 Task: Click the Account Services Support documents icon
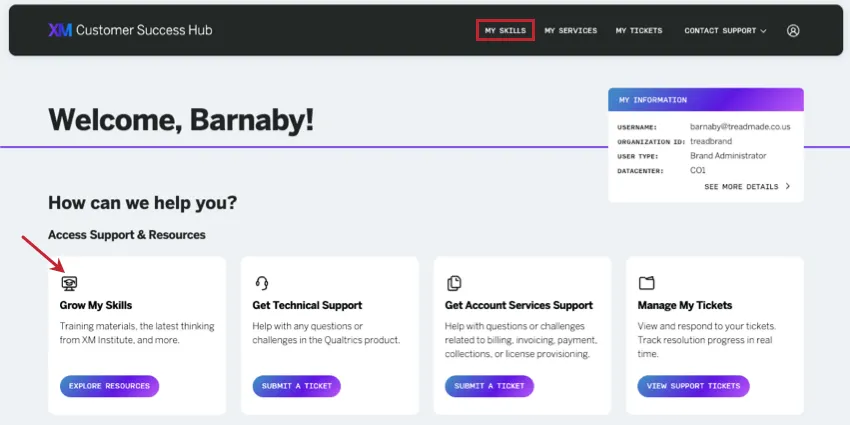click(x=454, y=283)
